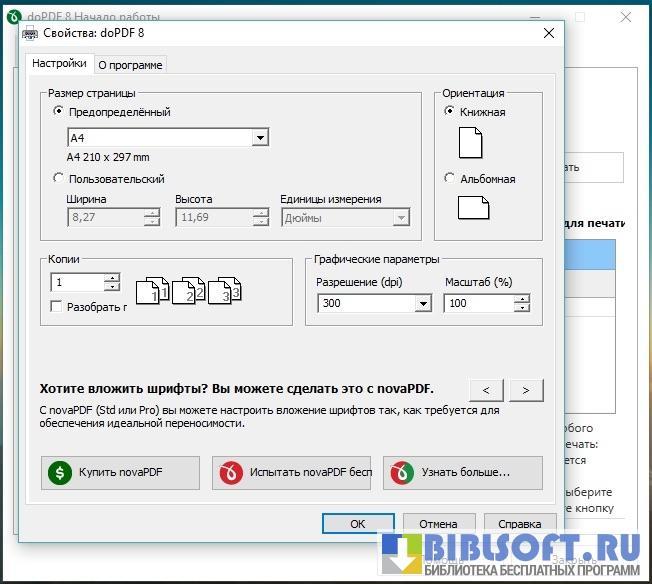Image resolution: width=652 pixels, height=584 pixels.
Task: Click the green dollar icon on Купить novaPDF
Action: (60, 472)
